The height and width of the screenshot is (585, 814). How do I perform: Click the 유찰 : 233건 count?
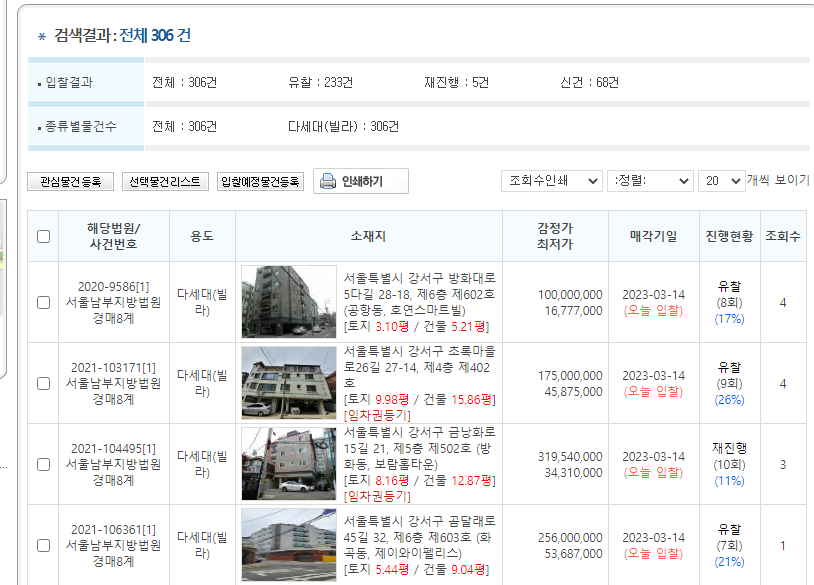click(x=320, y=83)
